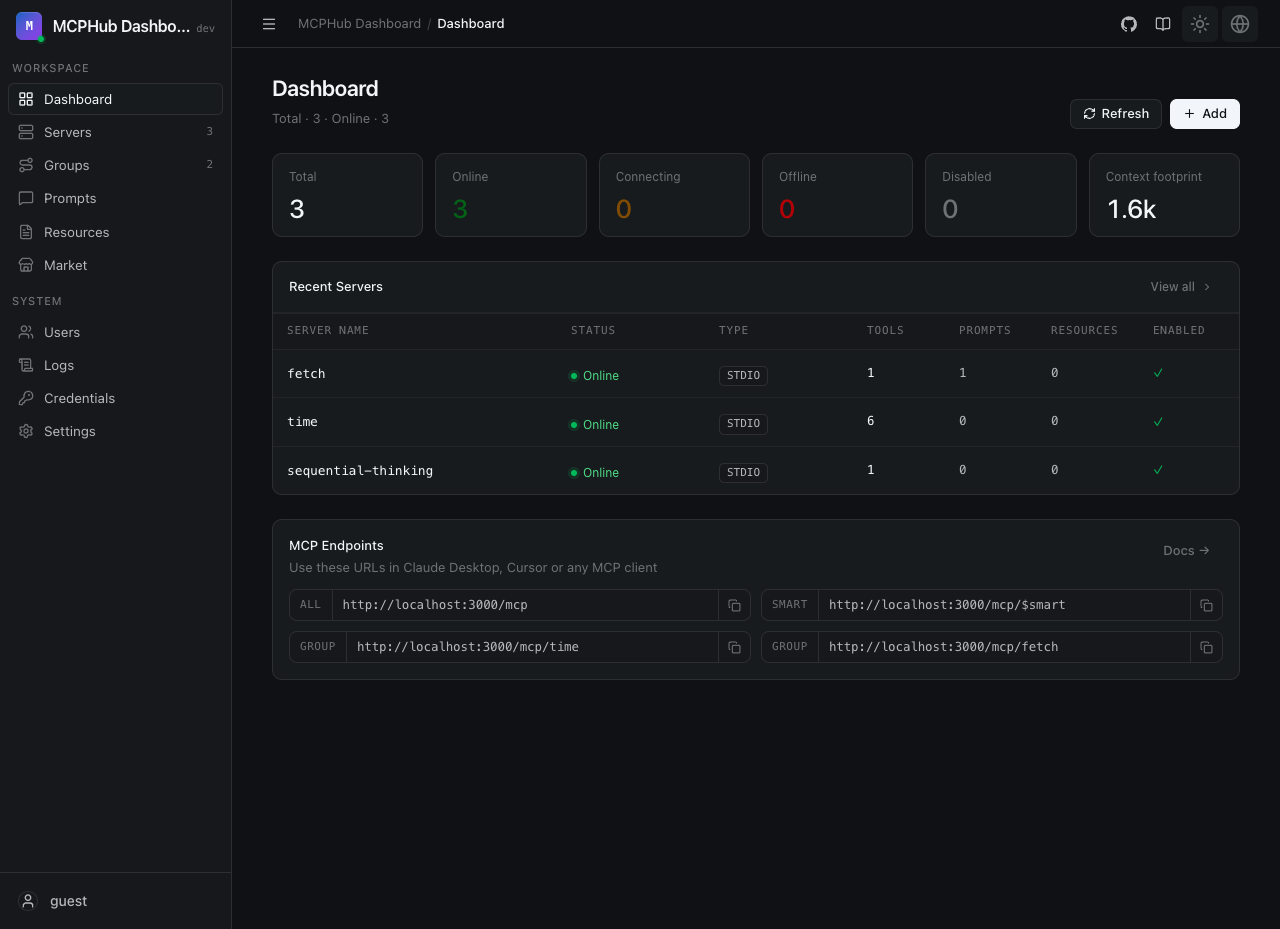Open Credentials page

[x=115, y=398]
